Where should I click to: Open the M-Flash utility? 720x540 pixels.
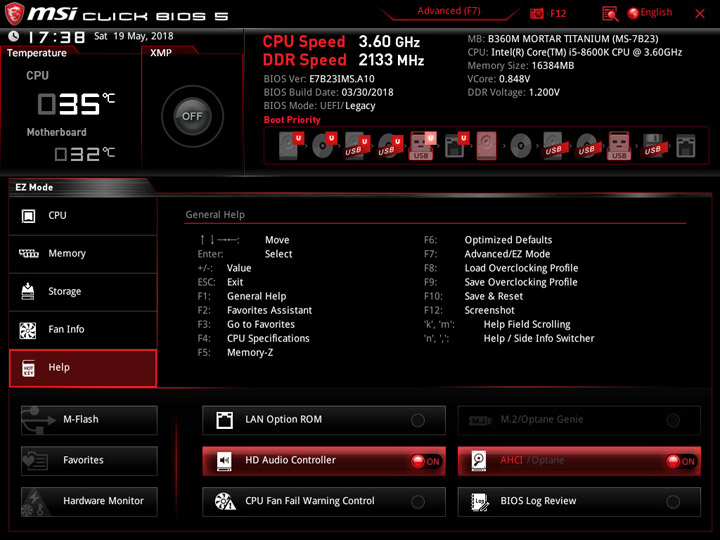pos(89,420)
